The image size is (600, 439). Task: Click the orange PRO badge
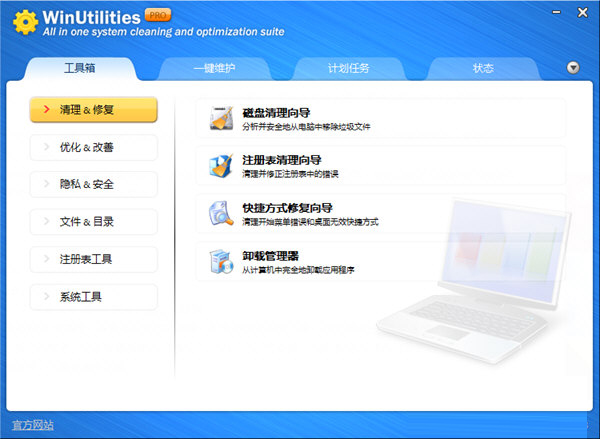point(158,15)
